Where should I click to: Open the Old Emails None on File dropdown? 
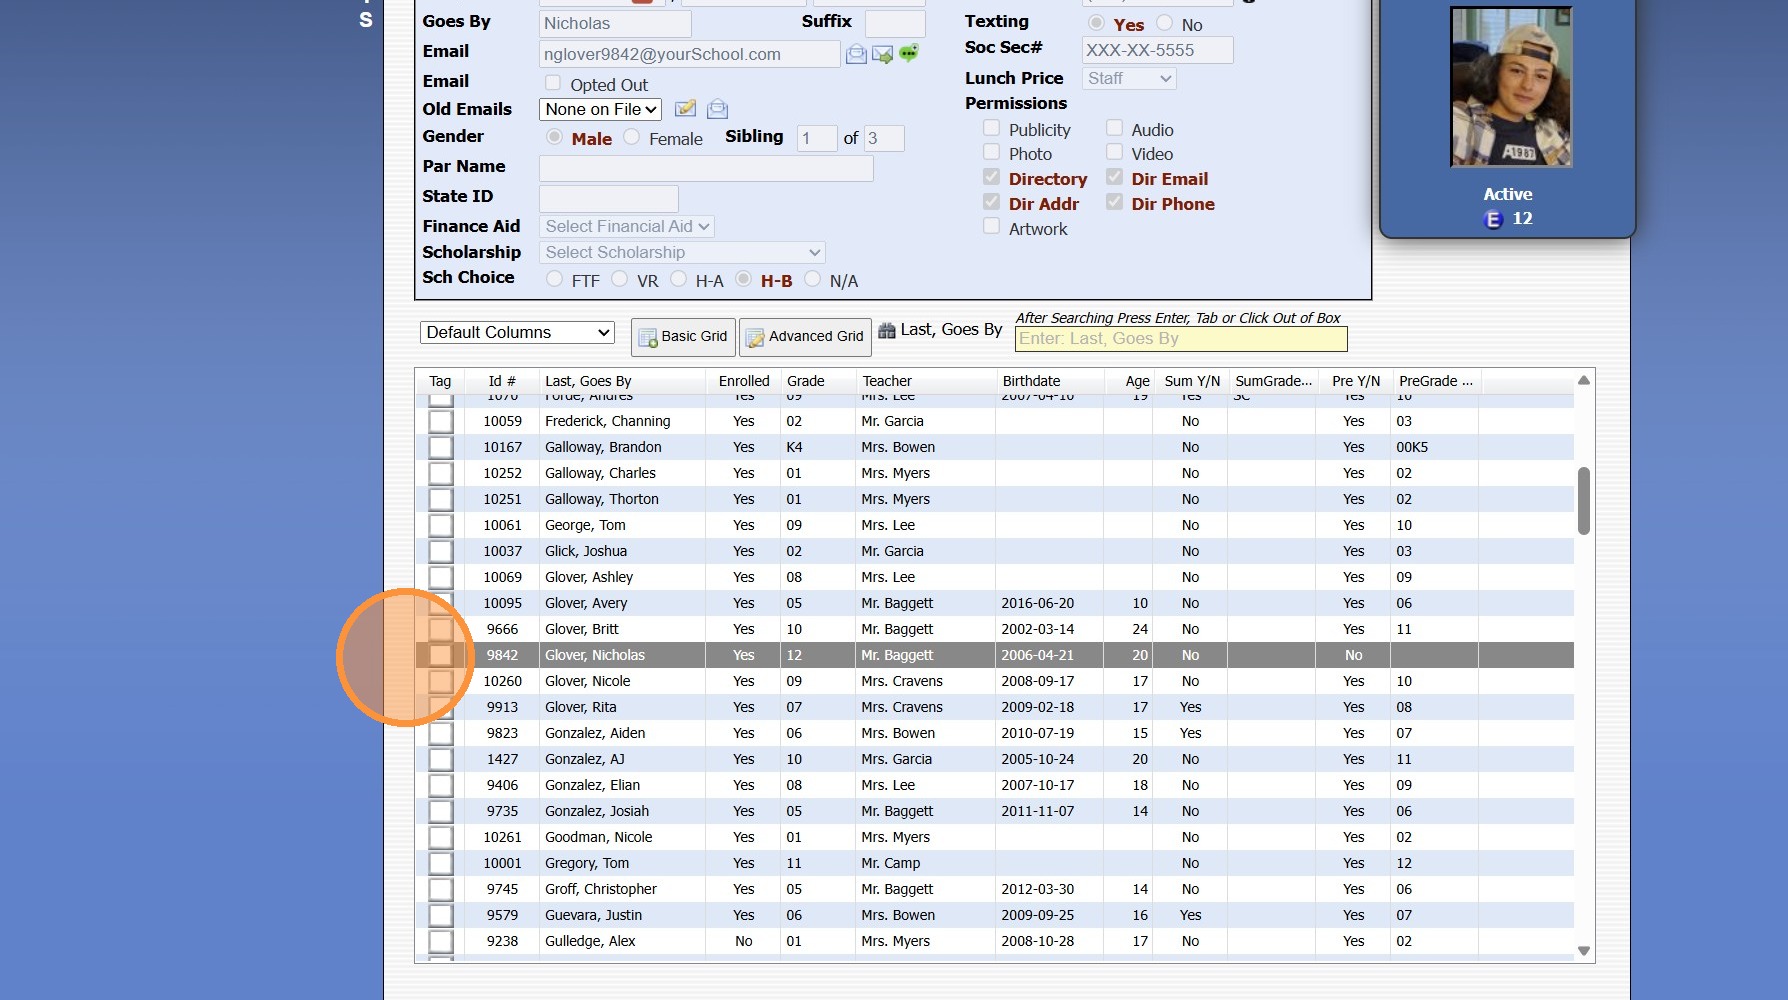tap(601, 109)
